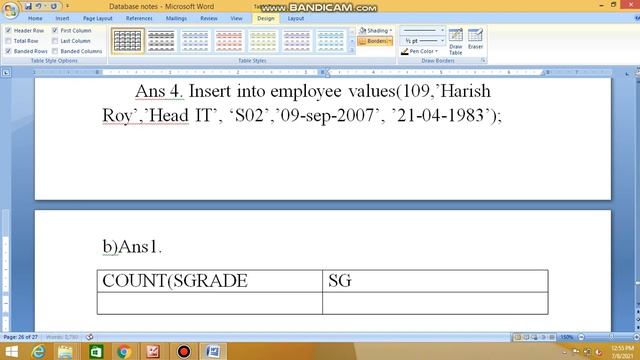Switch to the Page Layout tab

98,18
